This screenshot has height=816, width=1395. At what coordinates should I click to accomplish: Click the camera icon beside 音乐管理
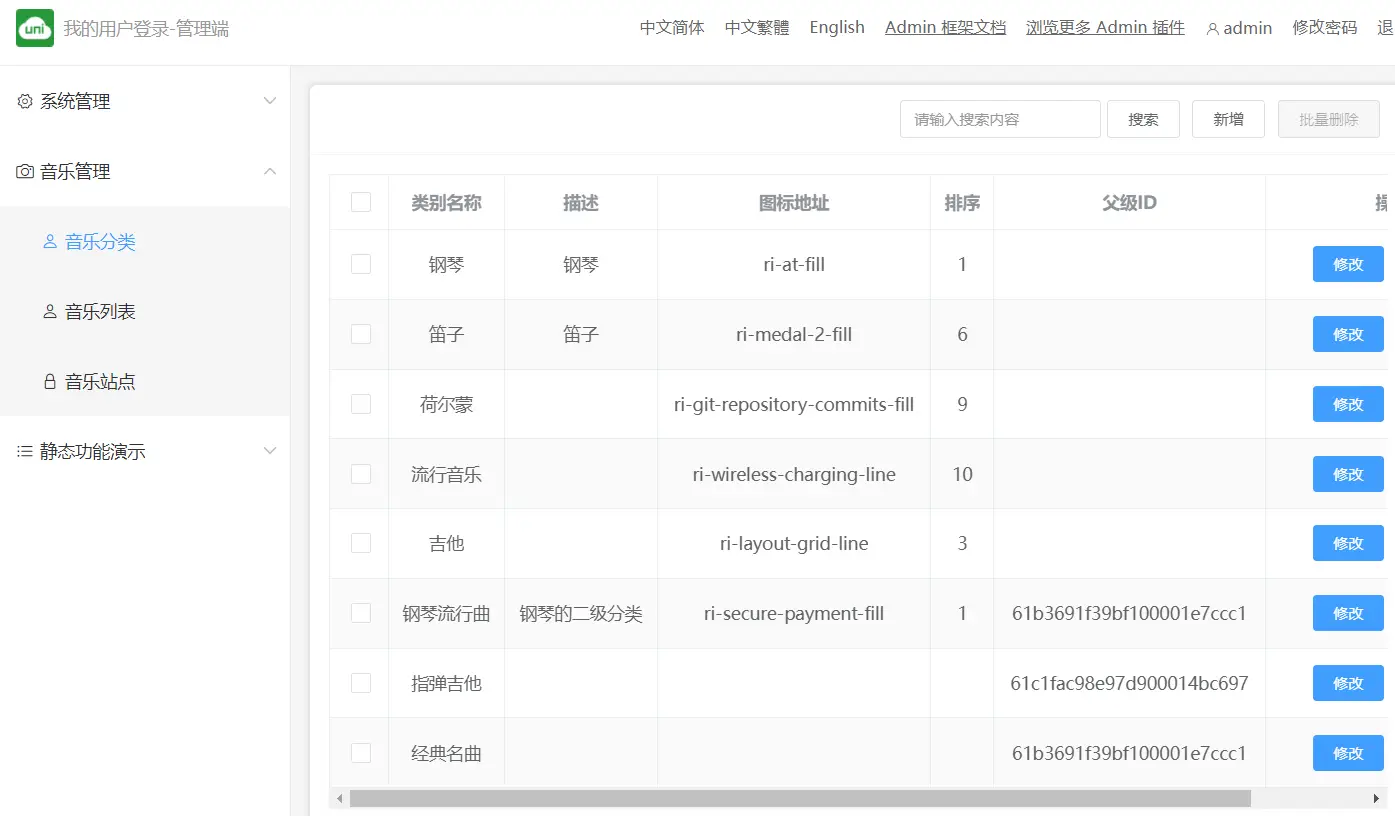point(25,172)
